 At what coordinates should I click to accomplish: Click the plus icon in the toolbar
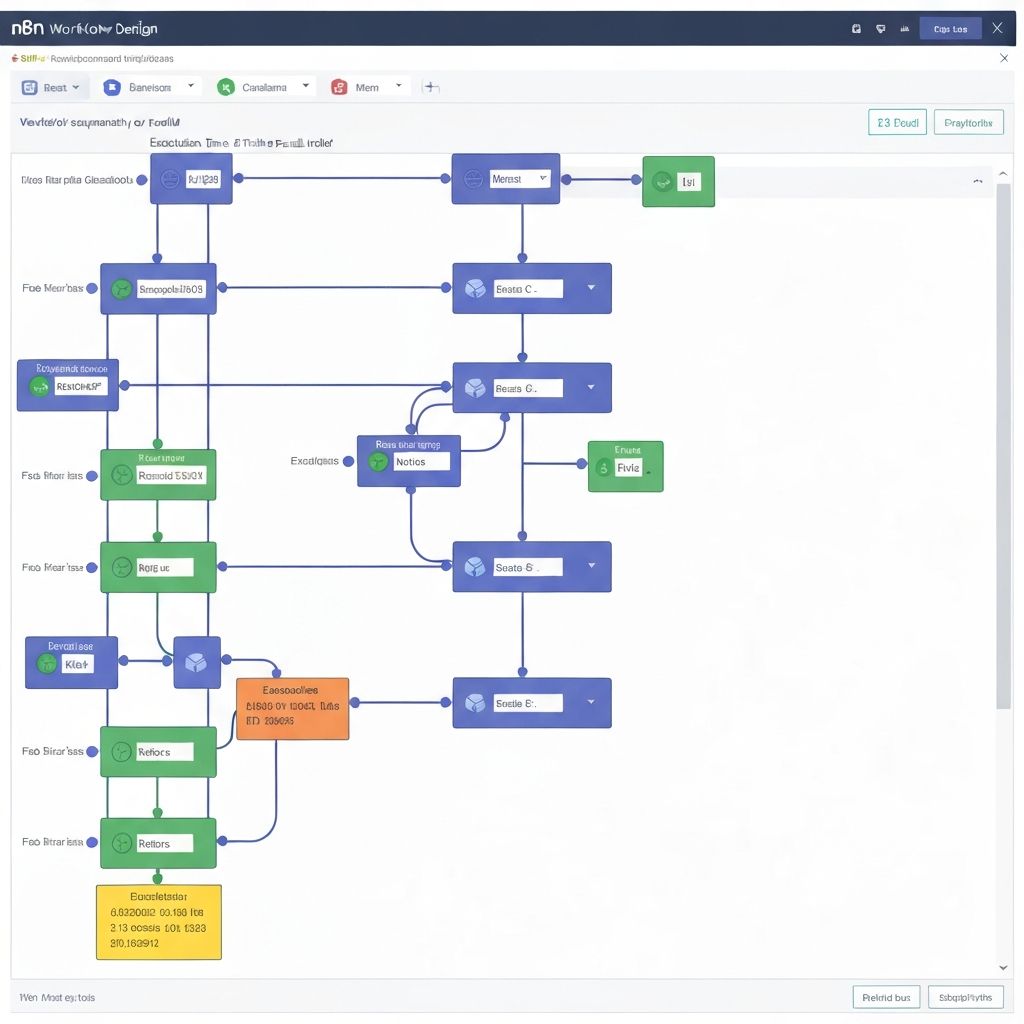click(x=431, y=87)
